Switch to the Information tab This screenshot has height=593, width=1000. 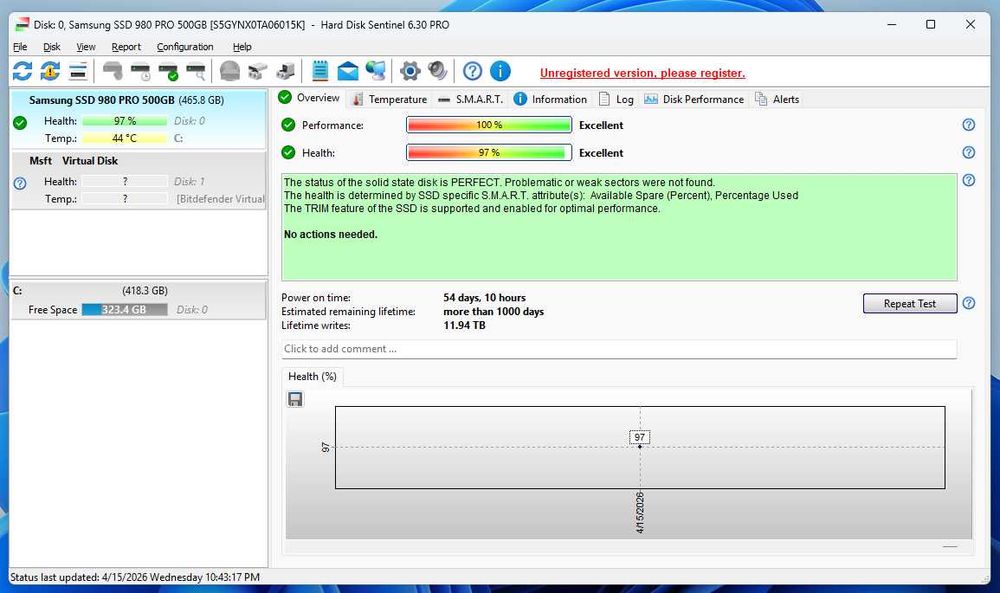(550, 99)
